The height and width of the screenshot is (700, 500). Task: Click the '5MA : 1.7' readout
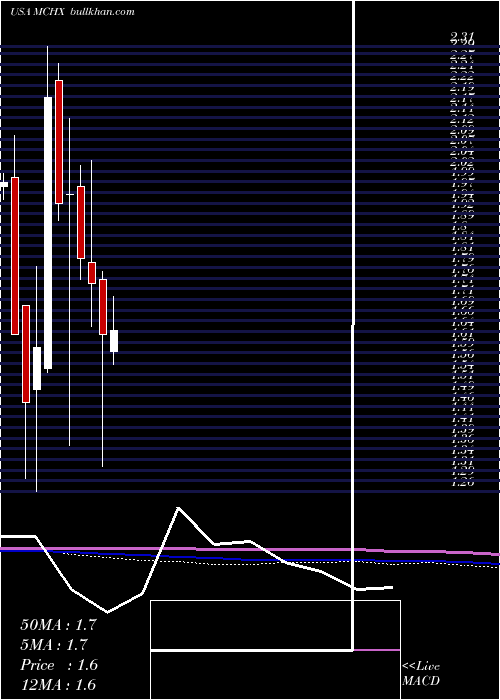pyautogui.click(x=54, y=645)
